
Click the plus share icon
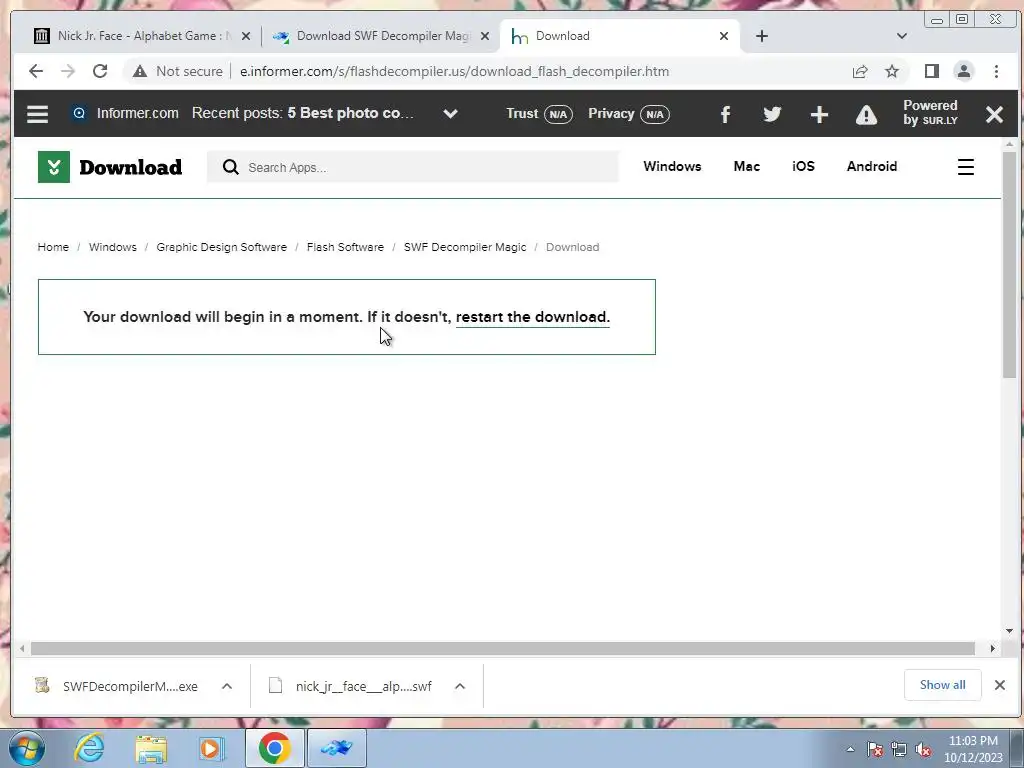click(819, 114)
